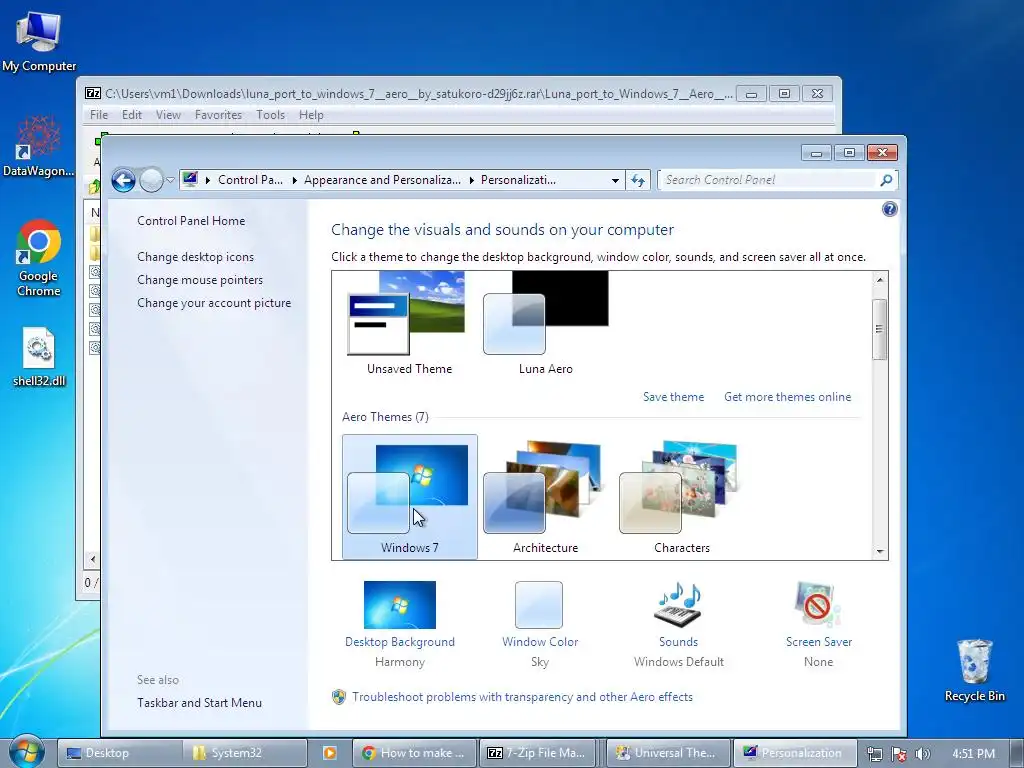Select the Unsaved Theme thumbnail
Viewport: 1024px width, 768px height.
click(409, 324)
